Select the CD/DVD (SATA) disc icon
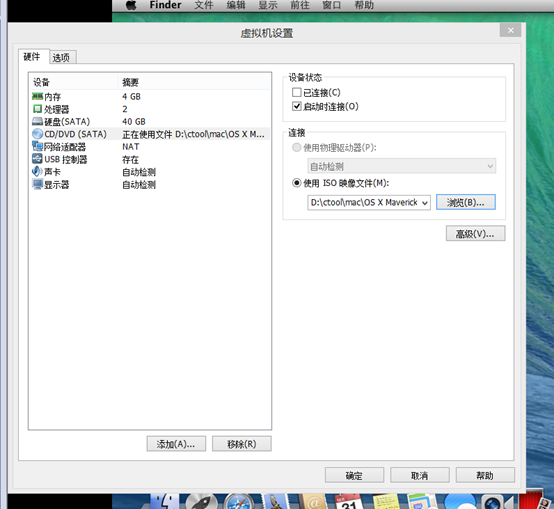The image size is (554, 509). pos(37,134)
